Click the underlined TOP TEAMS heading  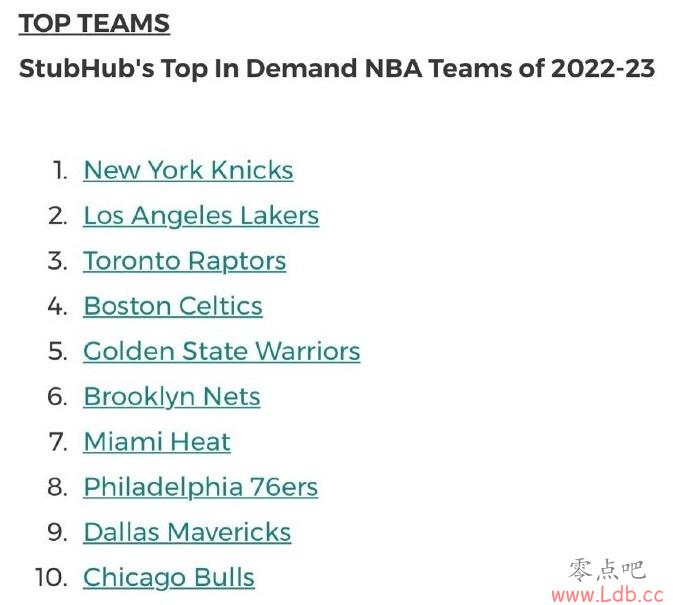(94, 23)
